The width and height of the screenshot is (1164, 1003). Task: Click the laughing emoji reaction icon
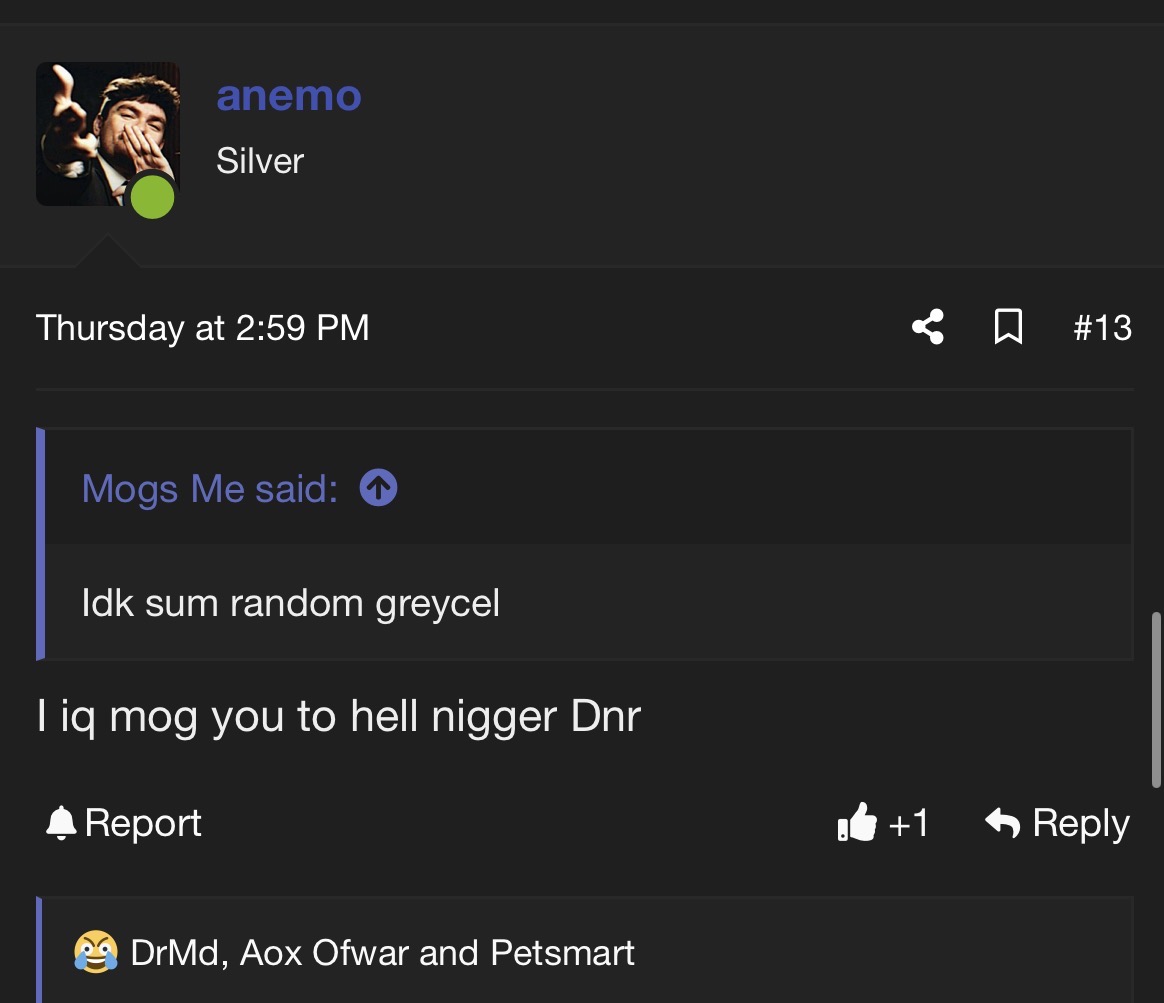tap(95, 952)
